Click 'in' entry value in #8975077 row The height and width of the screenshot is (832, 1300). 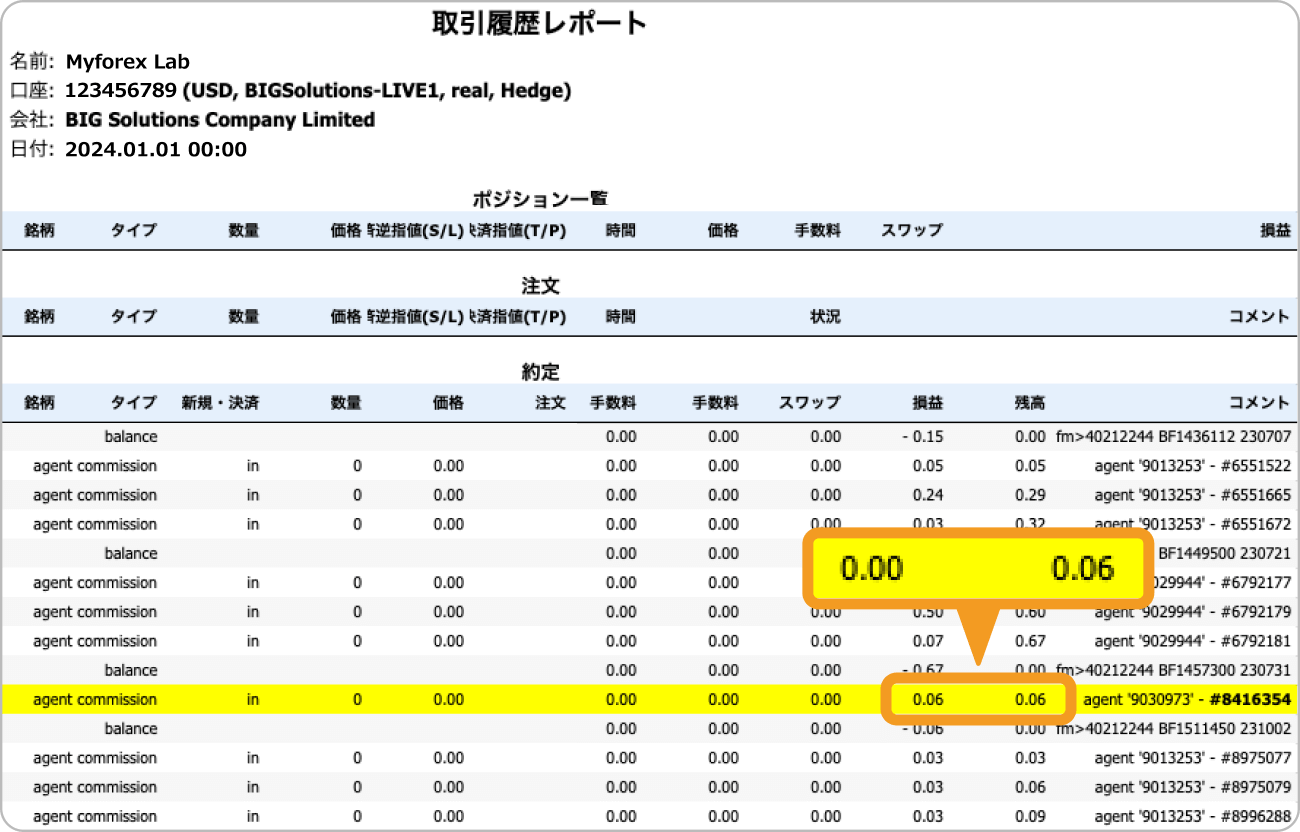point(253,758)
